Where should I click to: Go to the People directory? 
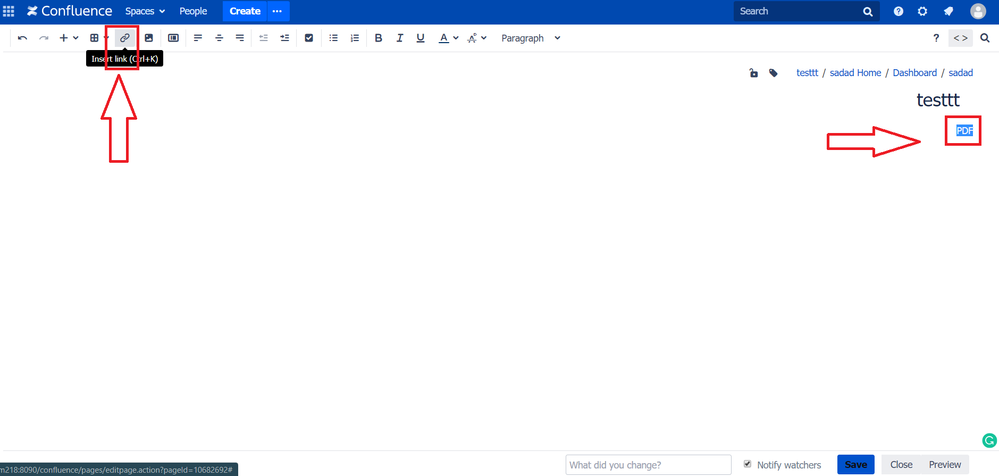coord(193,11)
